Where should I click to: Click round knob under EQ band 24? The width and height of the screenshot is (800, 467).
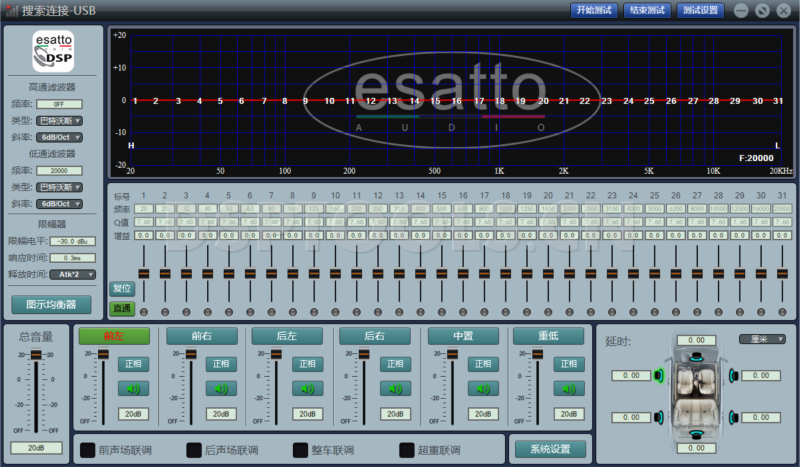[633, 312]
